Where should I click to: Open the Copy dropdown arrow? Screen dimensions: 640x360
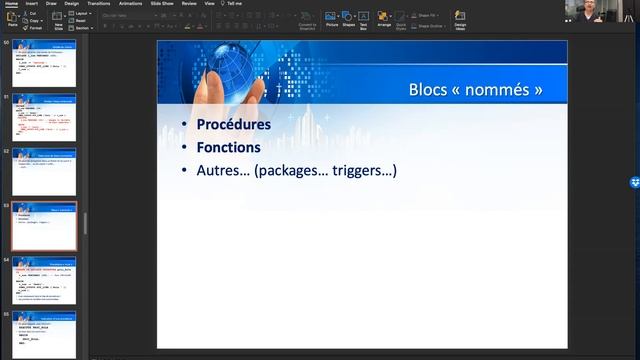pos(41,21)
